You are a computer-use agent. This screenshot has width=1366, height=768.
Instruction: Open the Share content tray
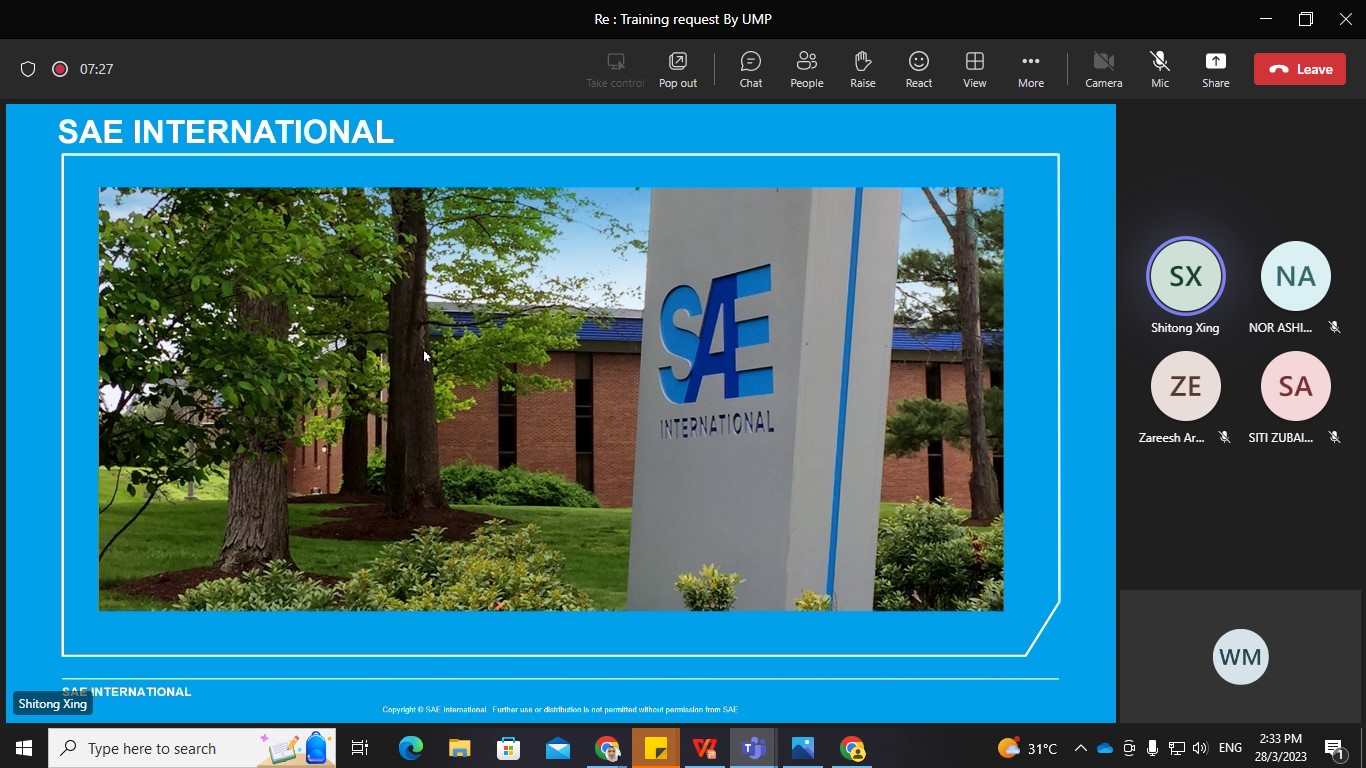click(1216, 69)
